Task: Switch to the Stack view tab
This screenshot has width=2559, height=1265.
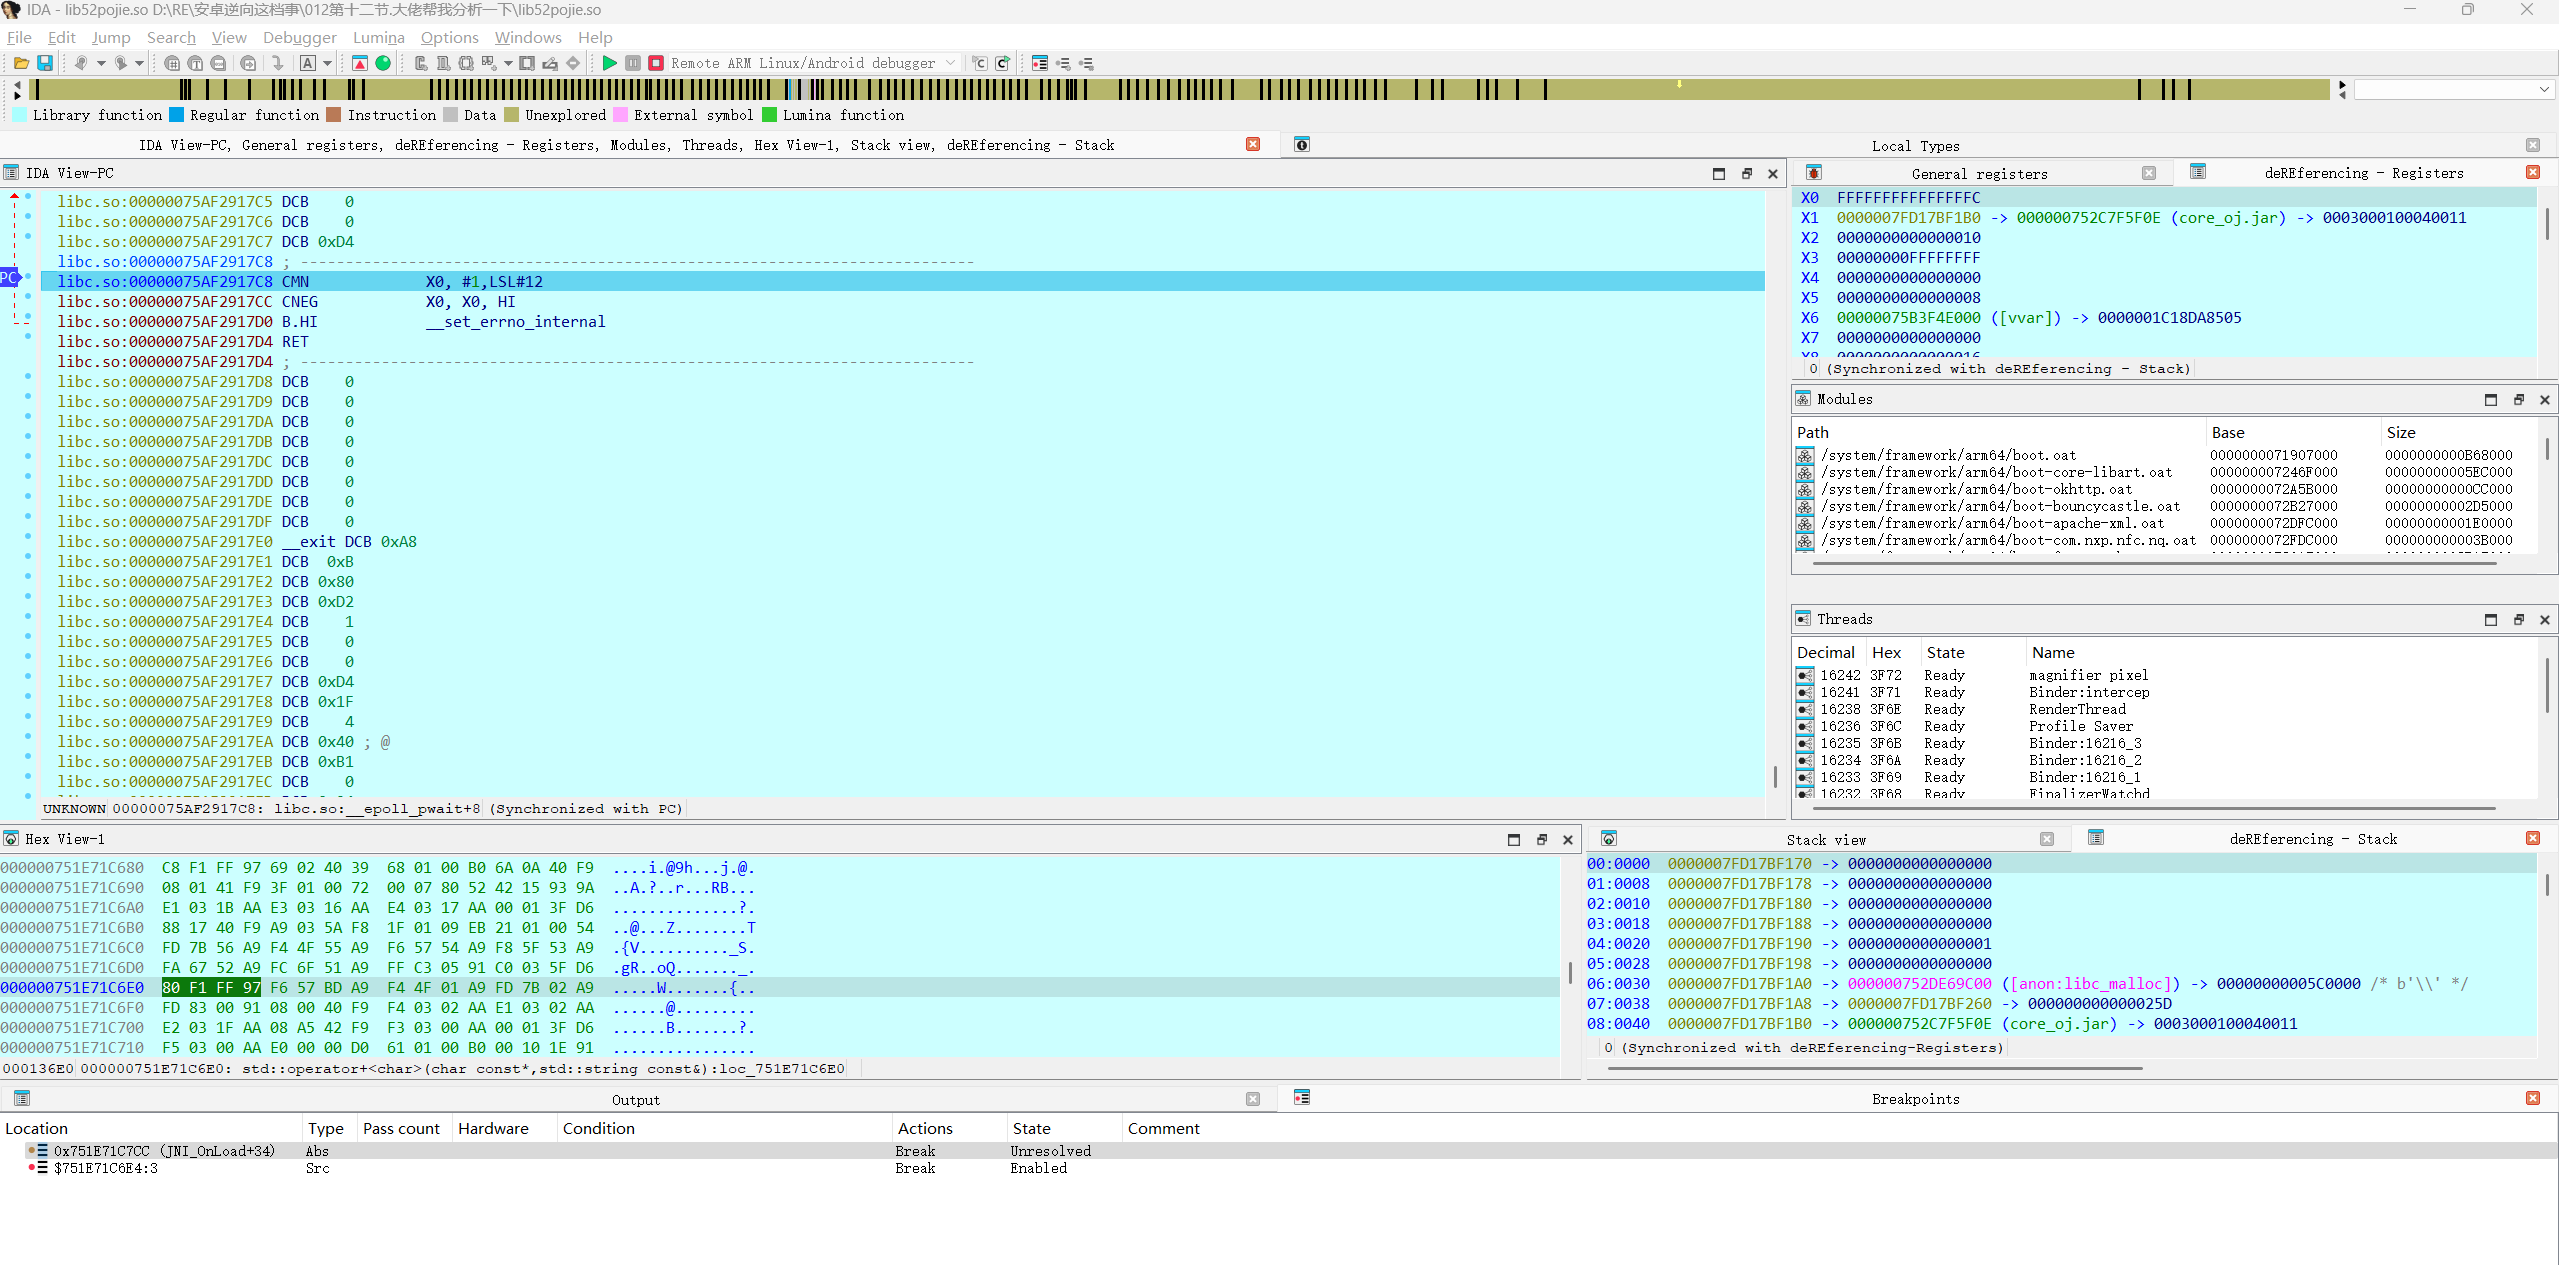Action: pos(1825,840)
